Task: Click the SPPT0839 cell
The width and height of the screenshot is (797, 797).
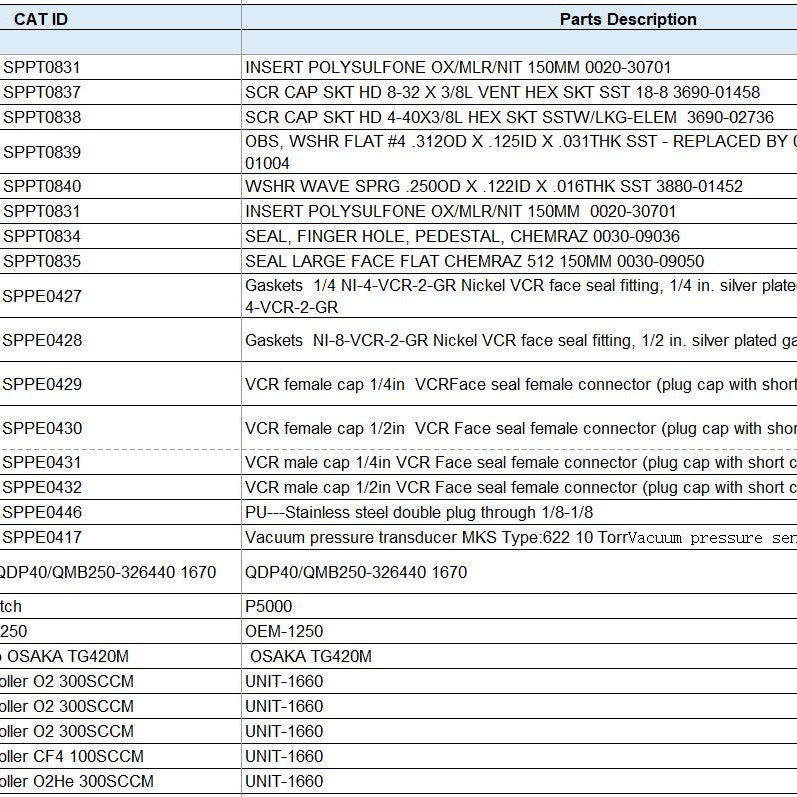Action: pyautogui.click(x=42, y=152)
